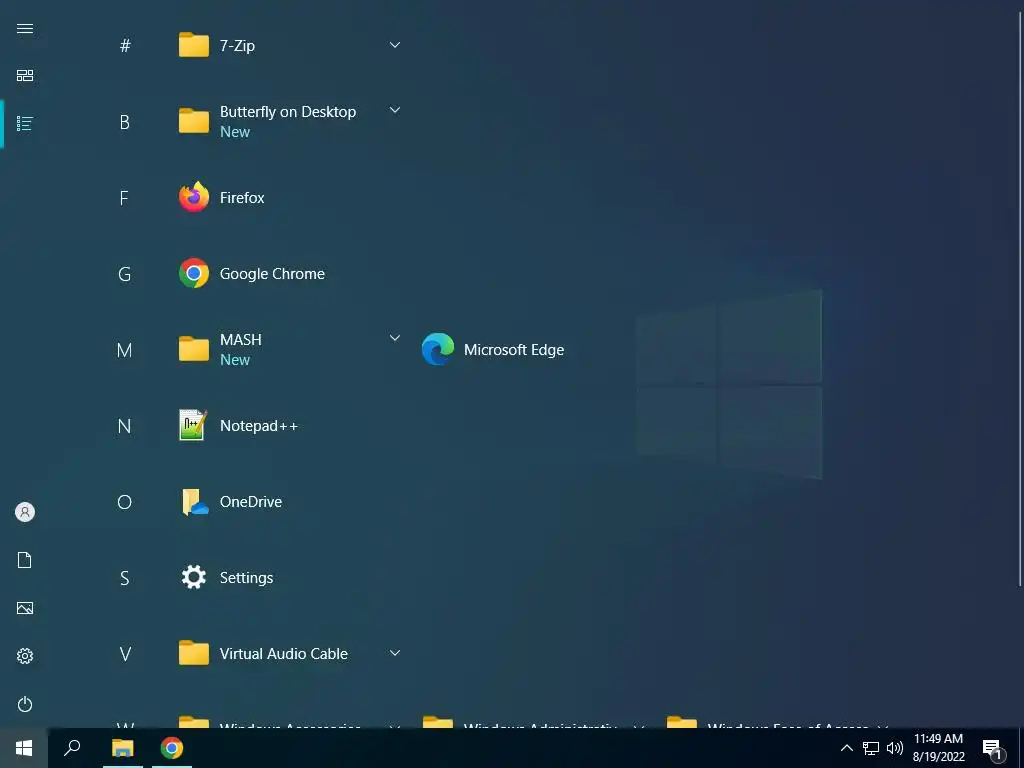Screen dimensions: 1024x768
Task: Click the G letter header
Action: [x=125, y=274]
